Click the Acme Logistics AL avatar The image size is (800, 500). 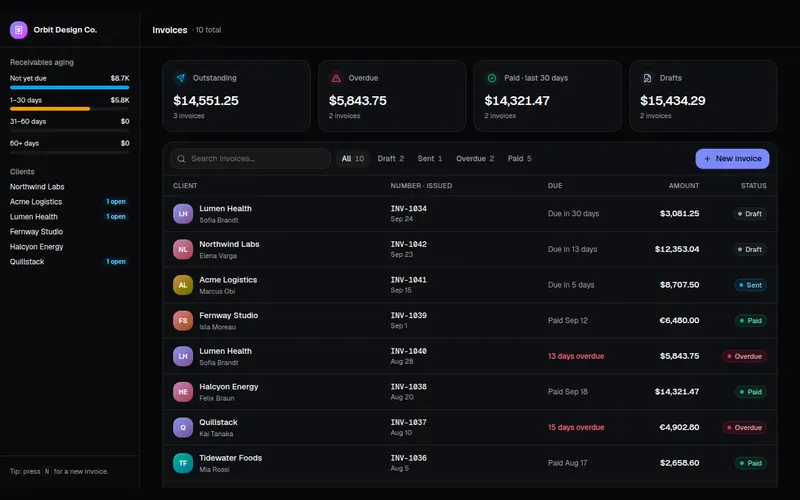[x=183, y=285]
